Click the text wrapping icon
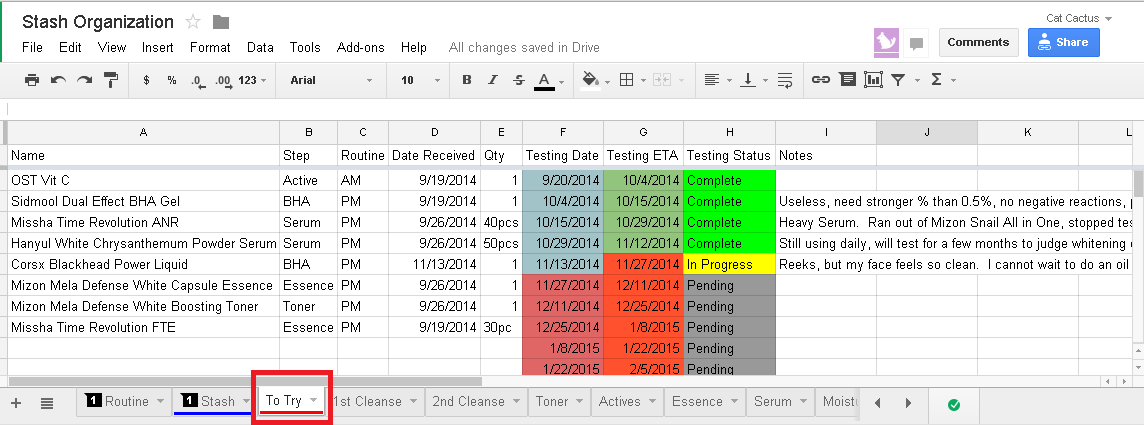This screenshot has height=425, width=1144. (x=785, y=80)
